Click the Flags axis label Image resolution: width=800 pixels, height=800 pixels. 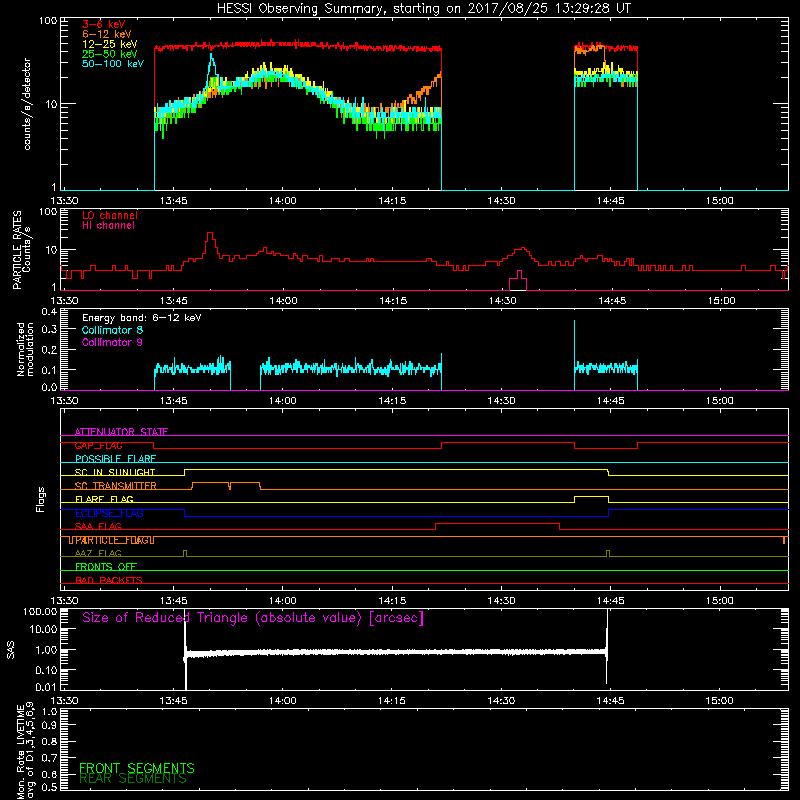41,499
